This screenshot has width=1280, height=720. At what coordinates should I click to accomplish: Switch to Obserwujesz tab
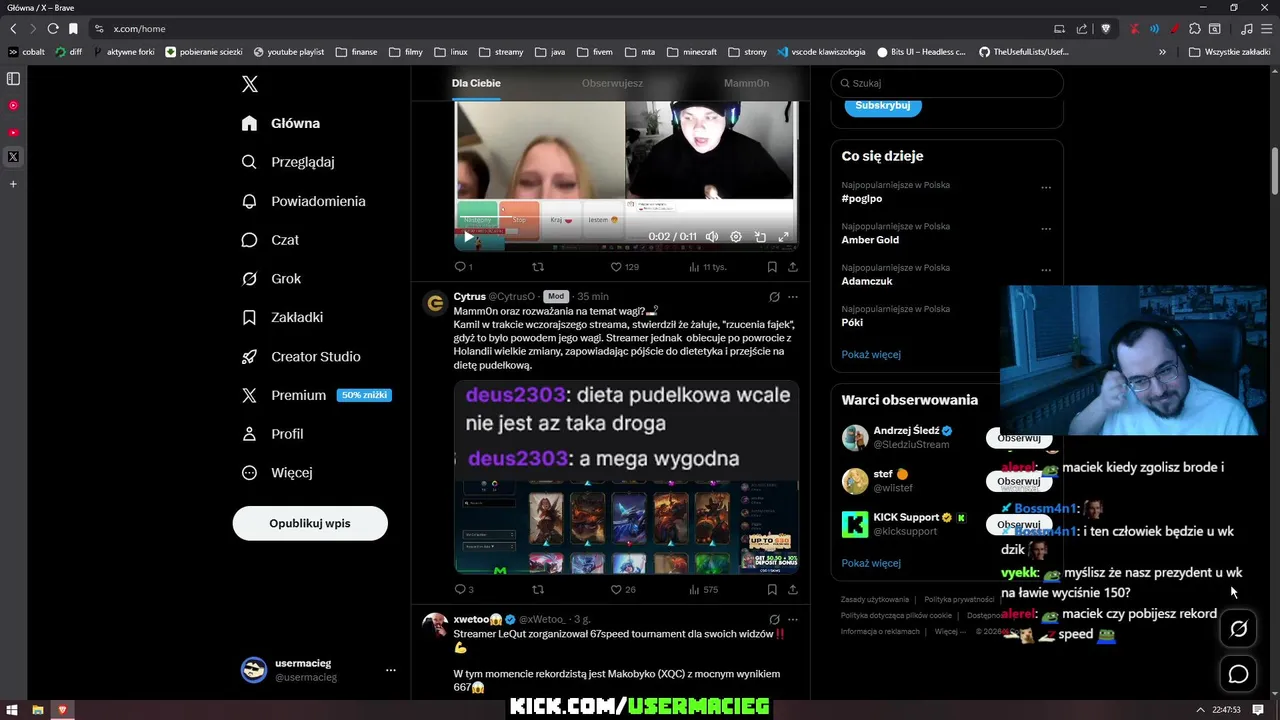612,83
